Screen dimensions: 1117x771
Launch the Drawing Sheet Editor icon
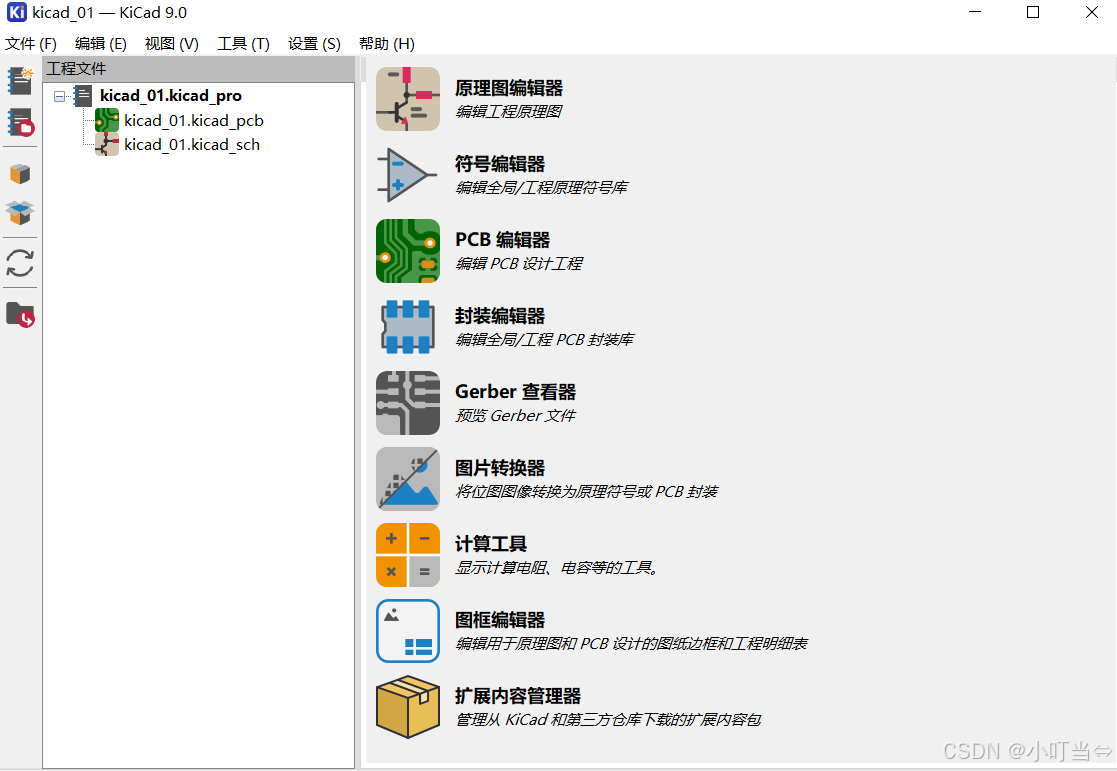coord(407,631)
